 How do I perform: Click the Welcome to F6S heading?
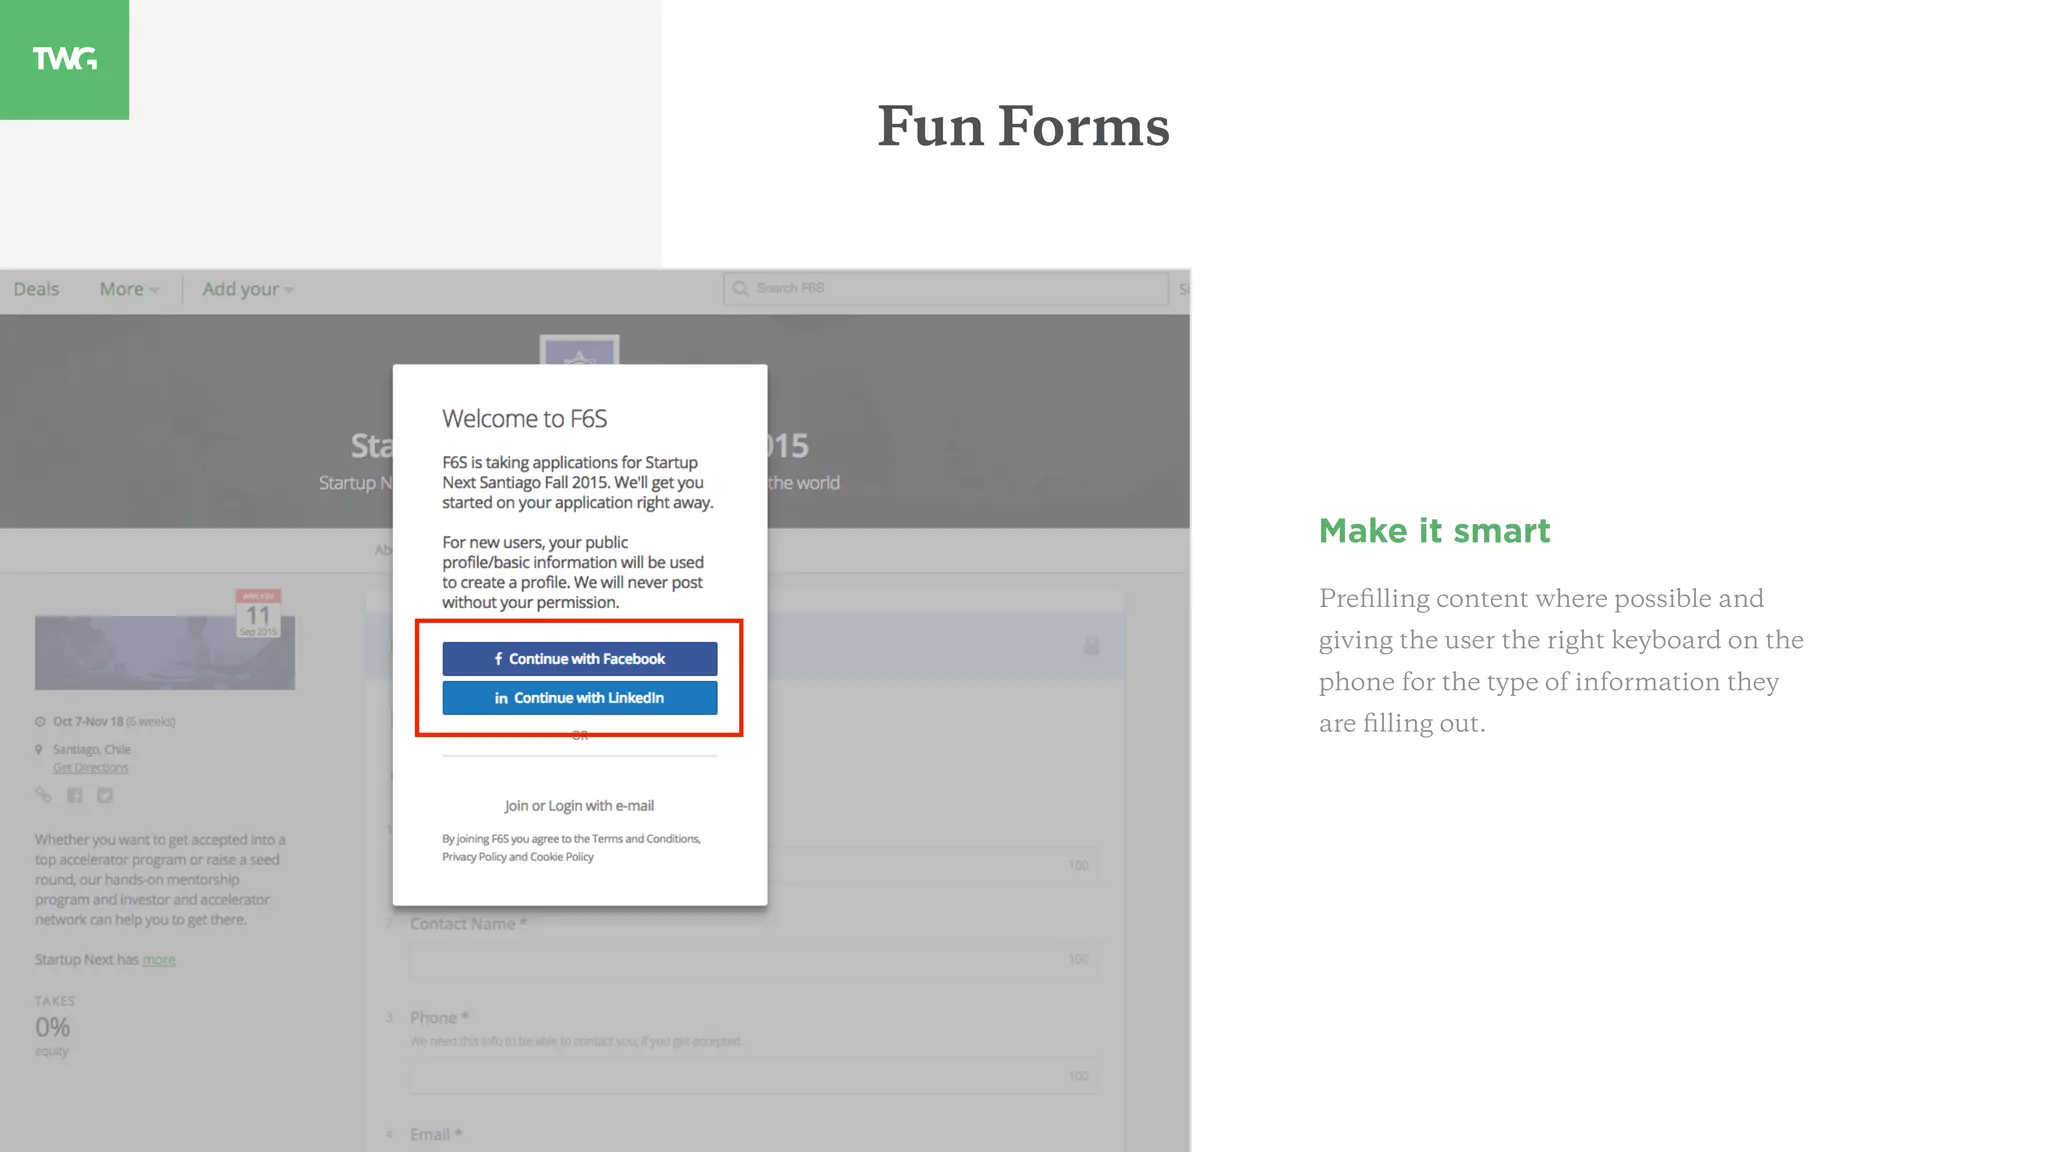pos(525,419)
